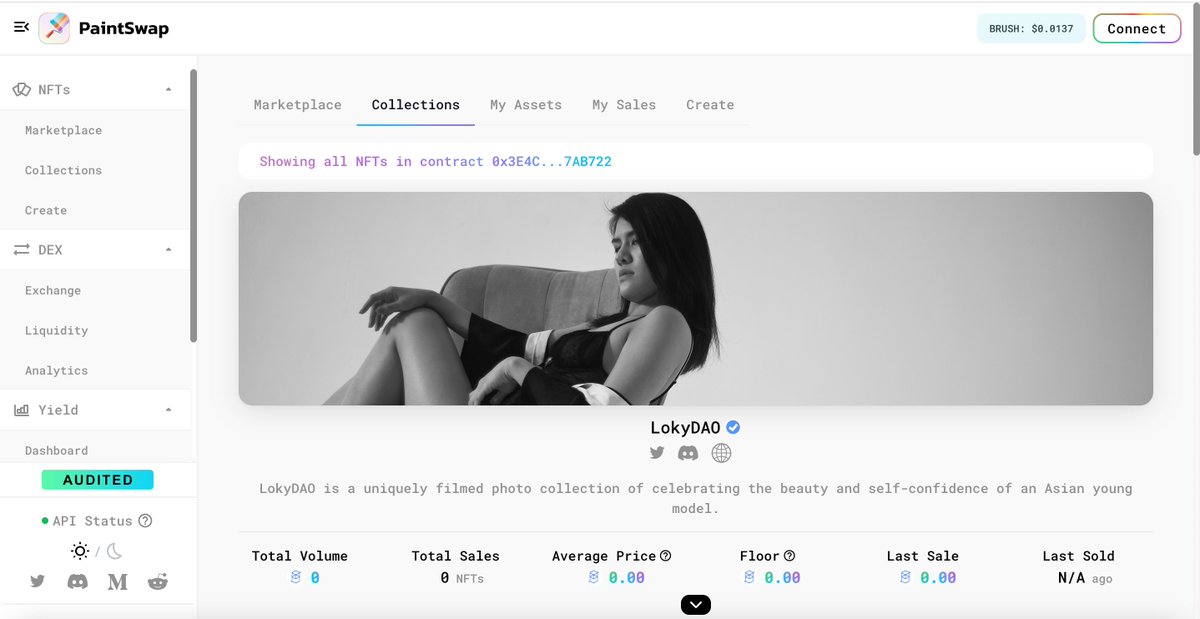Collapse the DEX section in sidebar

point(168,249)
